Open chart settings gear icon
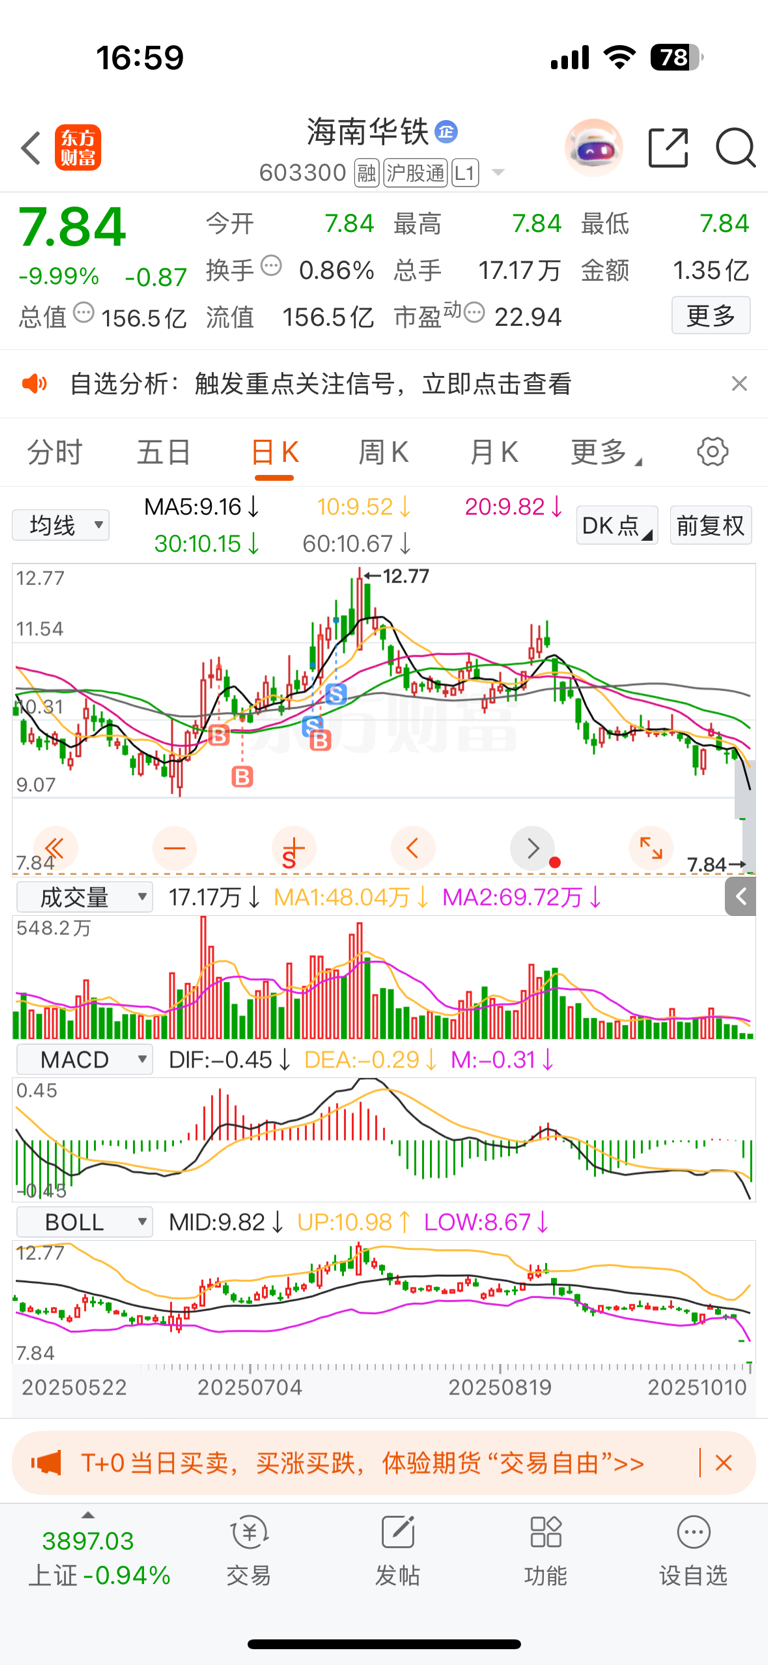 [x=712, y=452]
